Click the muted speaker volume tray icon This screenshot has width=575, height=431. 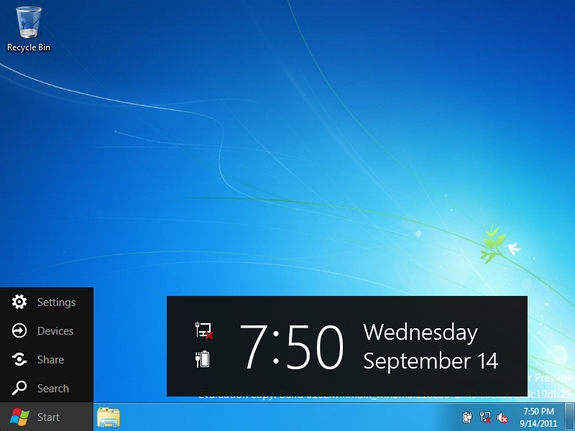pos(502,417)
